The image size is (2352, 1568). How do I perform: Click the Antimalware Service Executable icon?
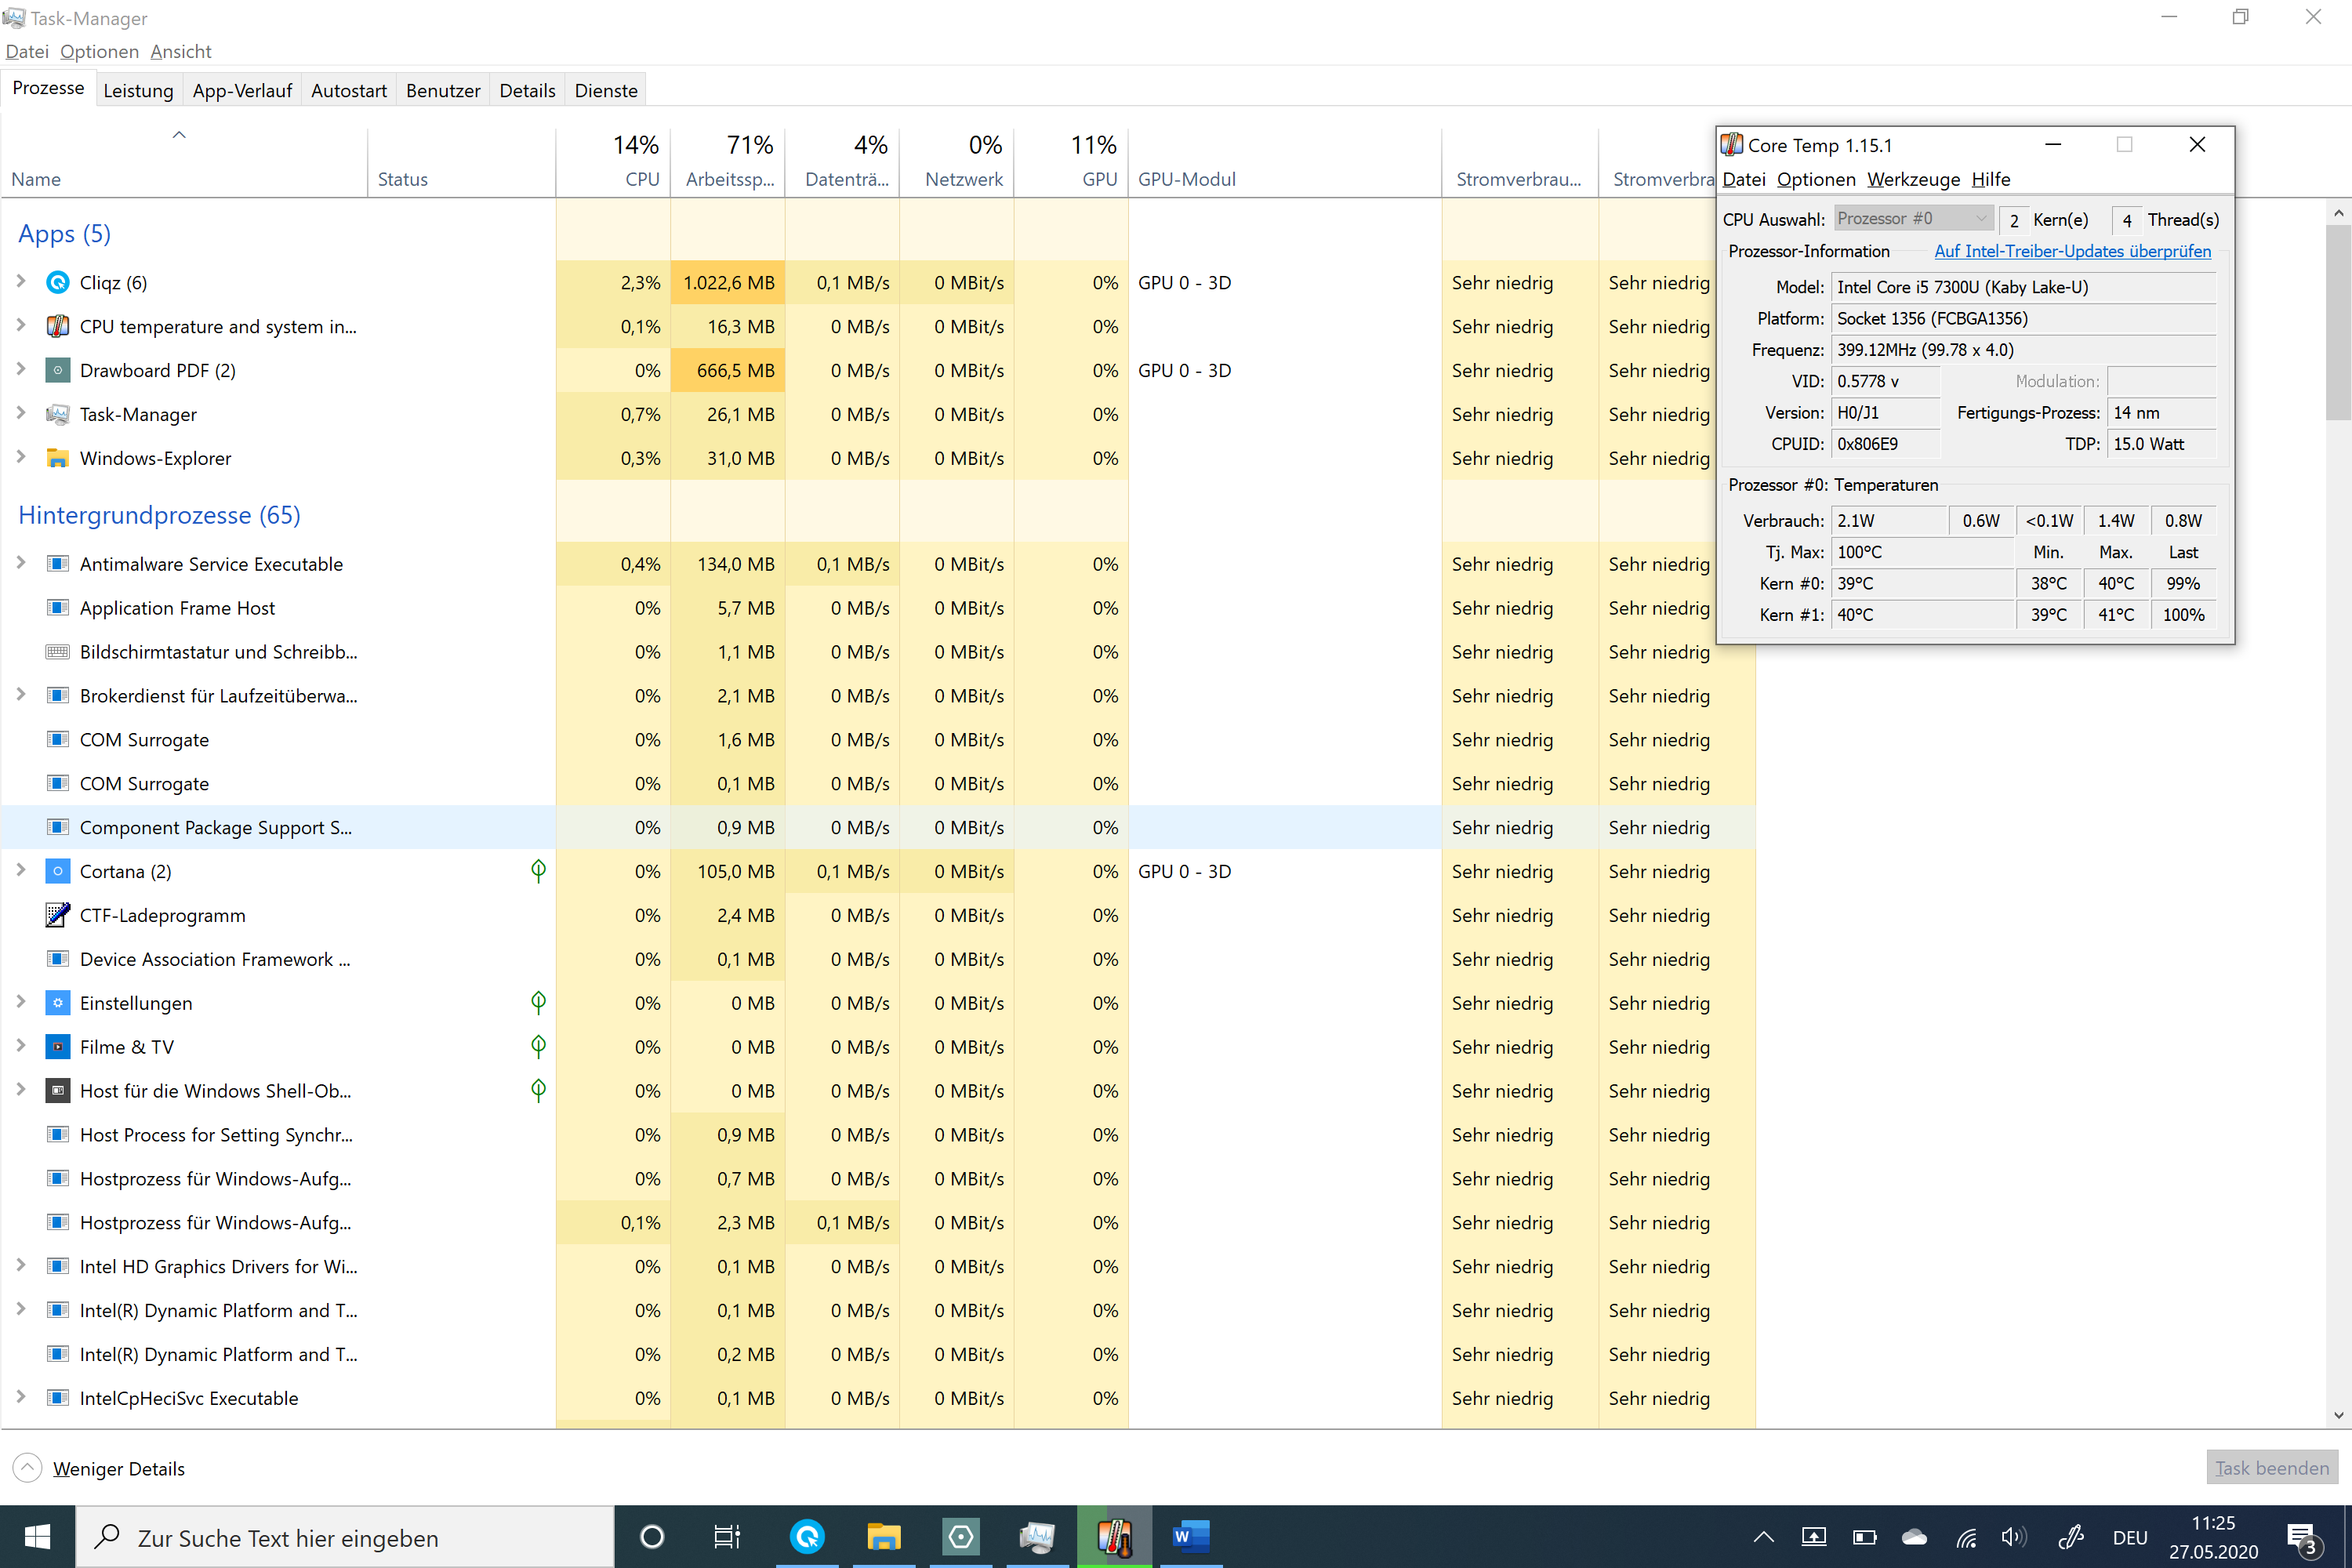[58, 565]
